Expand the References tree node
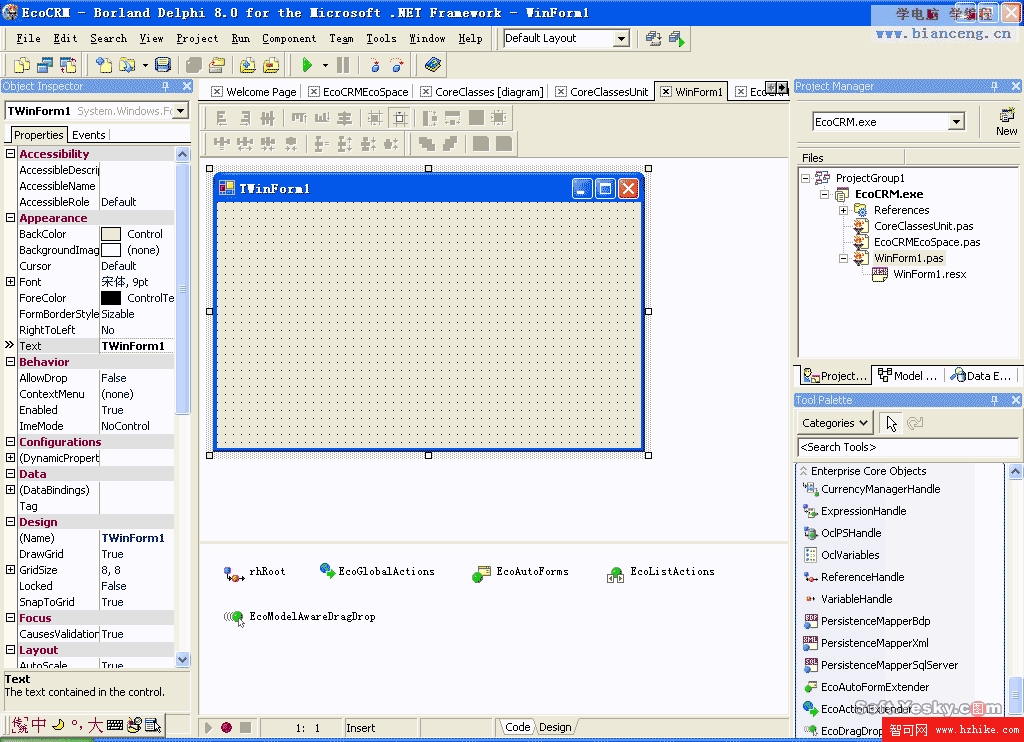The width and height of the screenshot is (1024, 742). tap(843, 210)
